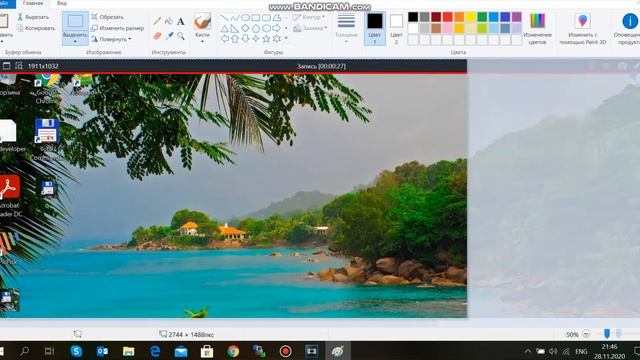Screen dimensions: 640x360
Task: Choose the Curve shape
Action: pos(235,18)
